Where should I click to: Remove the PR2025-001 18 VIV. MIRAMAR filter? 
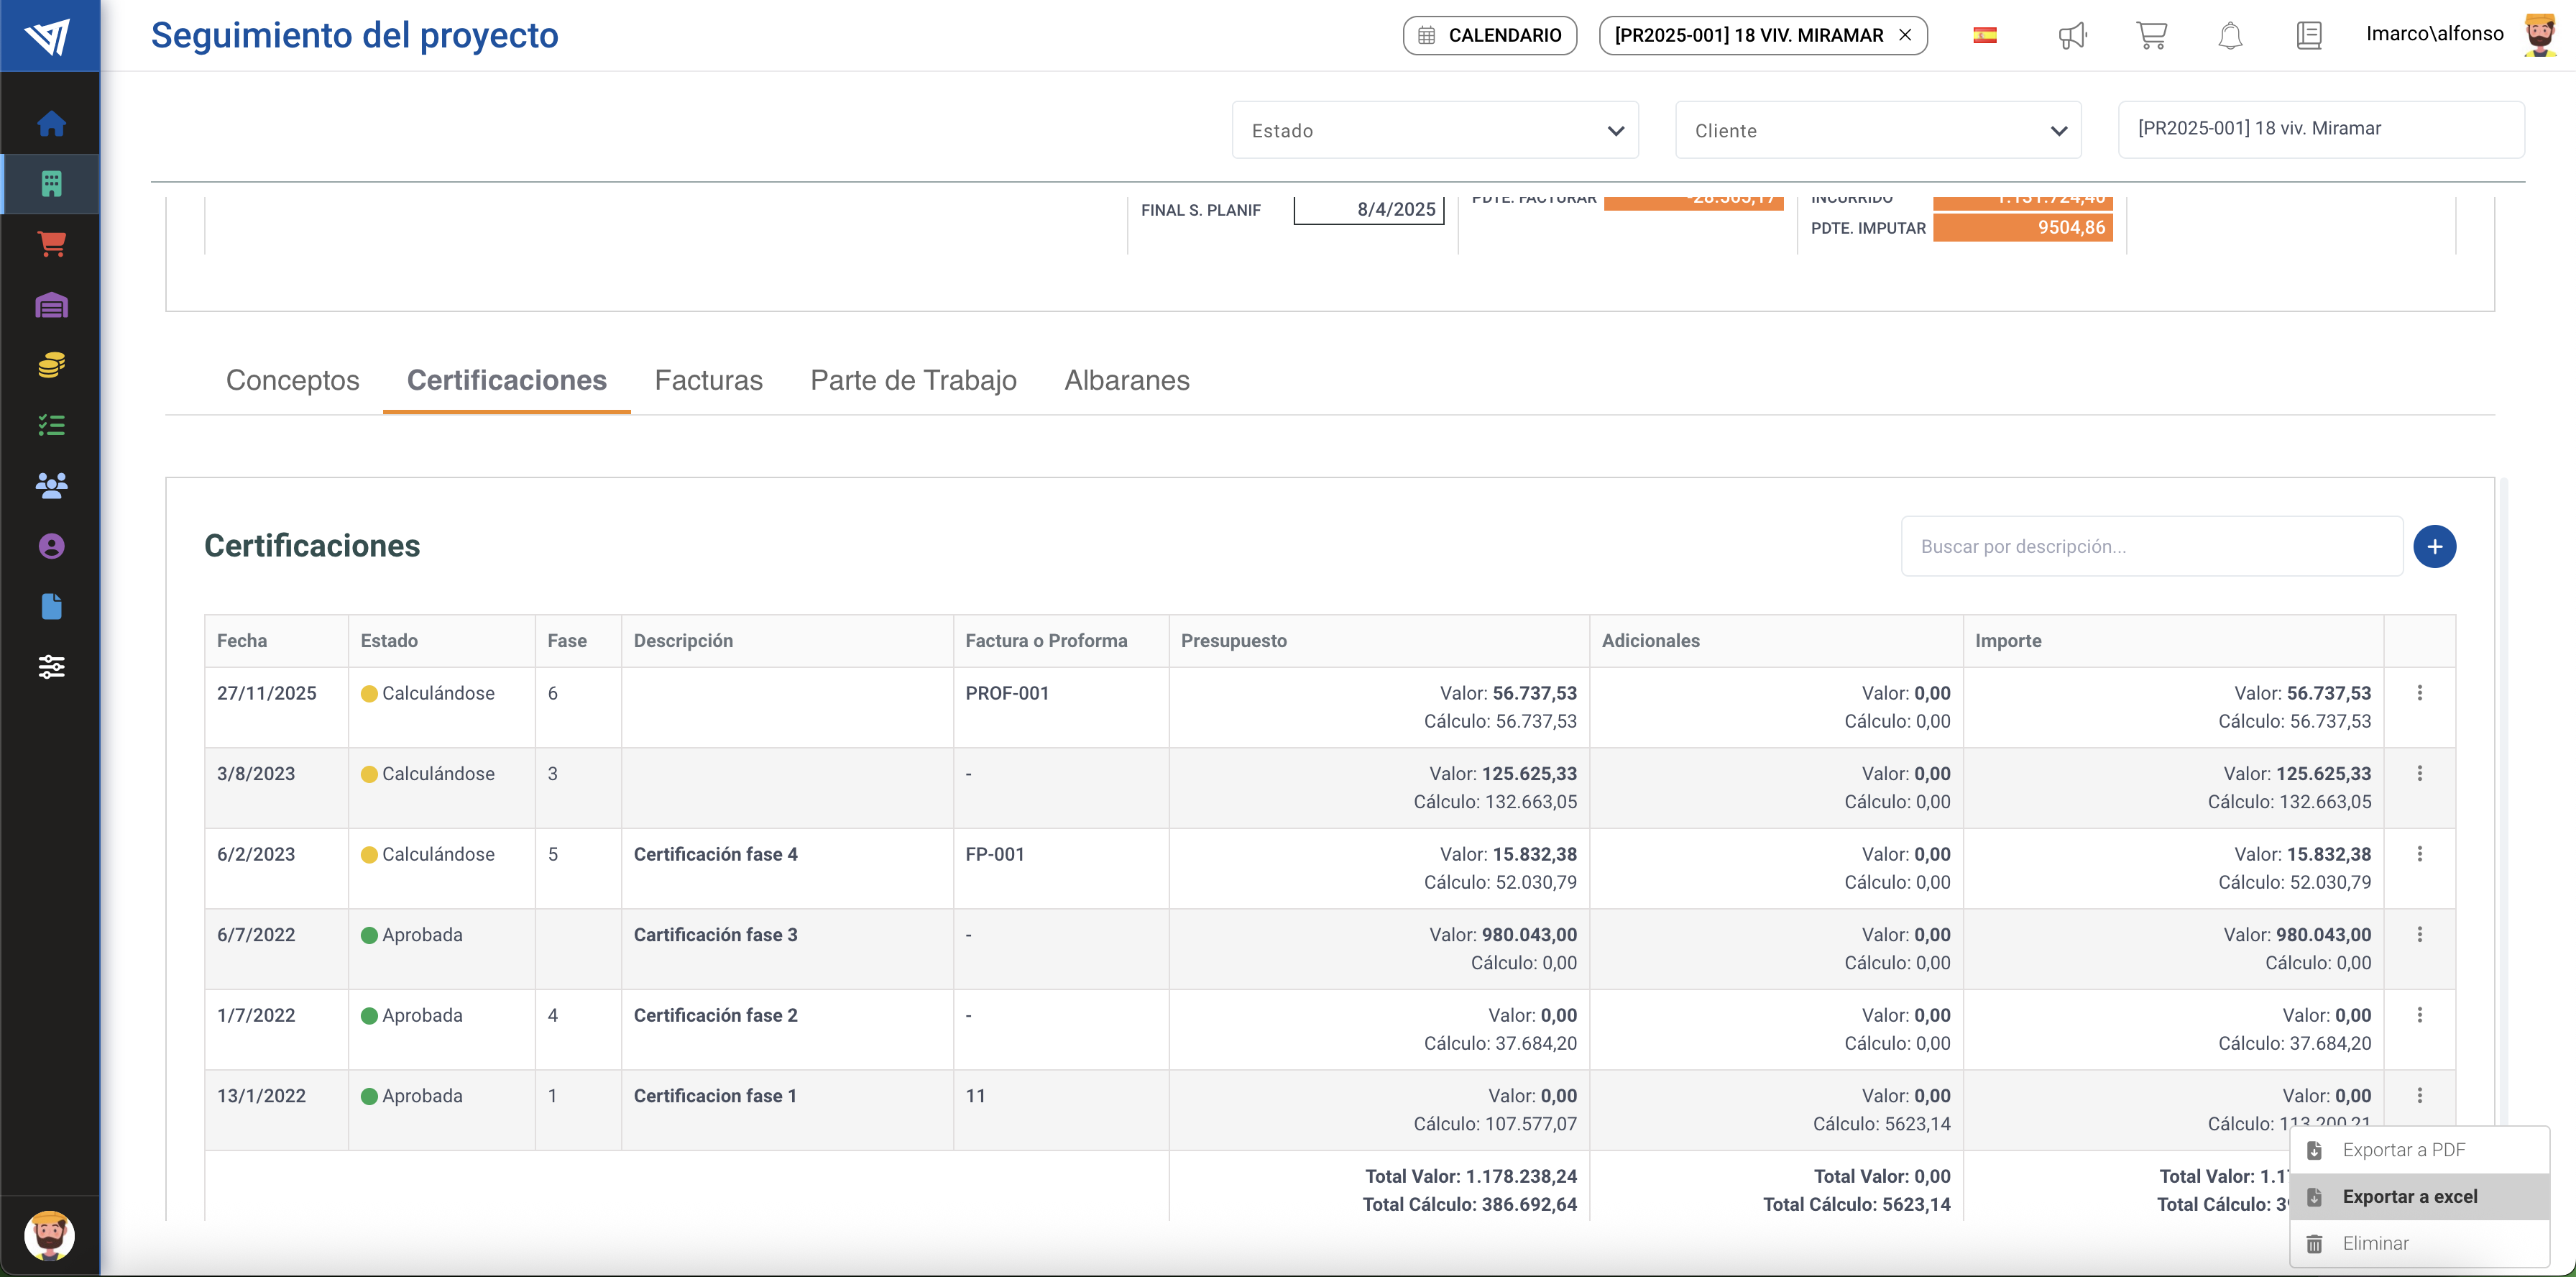click(x=1905, y=36)
